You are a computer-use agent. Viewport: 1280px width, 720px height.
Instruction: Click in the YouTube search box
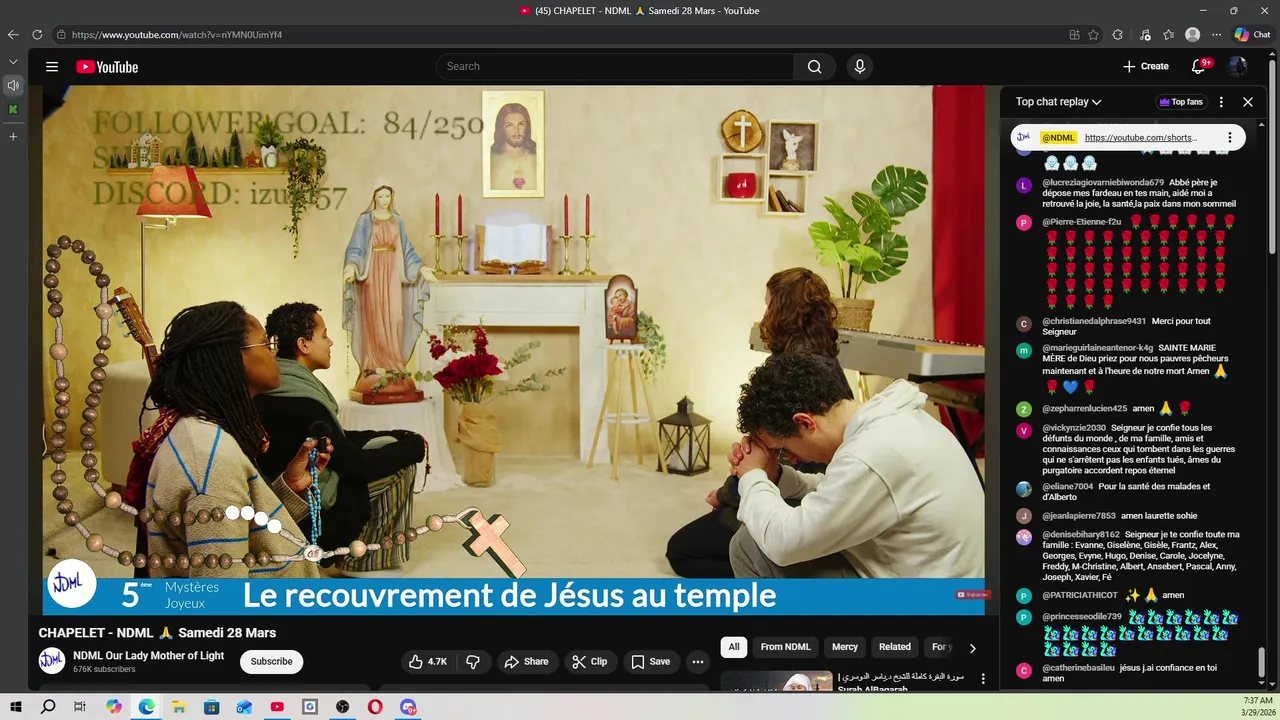point(615,67)
